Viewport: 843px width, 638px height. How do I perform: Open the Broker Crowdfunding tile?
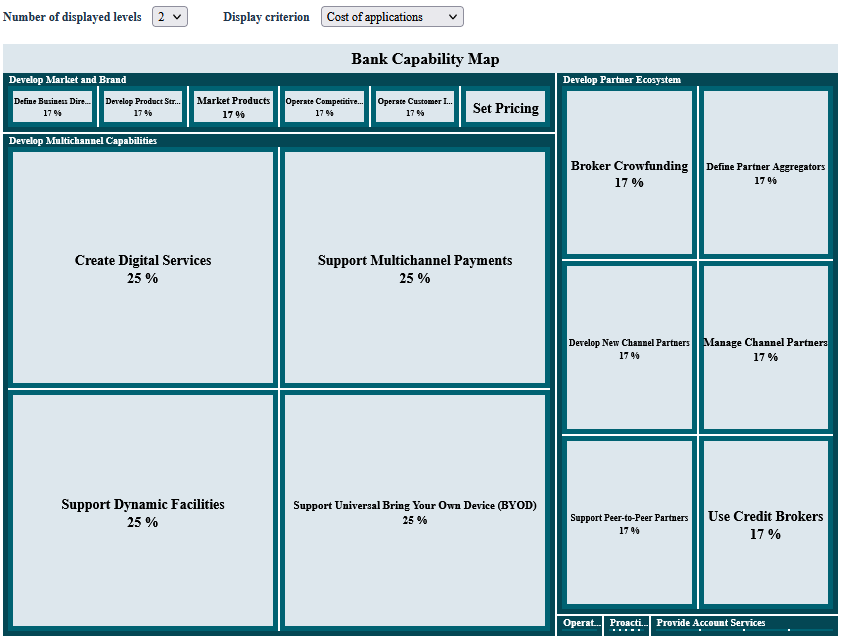[629, 173]
